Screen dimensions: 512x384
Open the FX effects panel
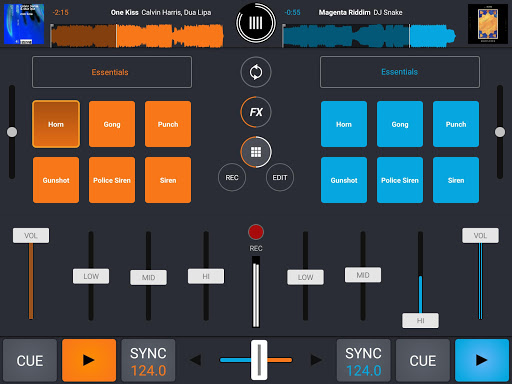point(256,112)
